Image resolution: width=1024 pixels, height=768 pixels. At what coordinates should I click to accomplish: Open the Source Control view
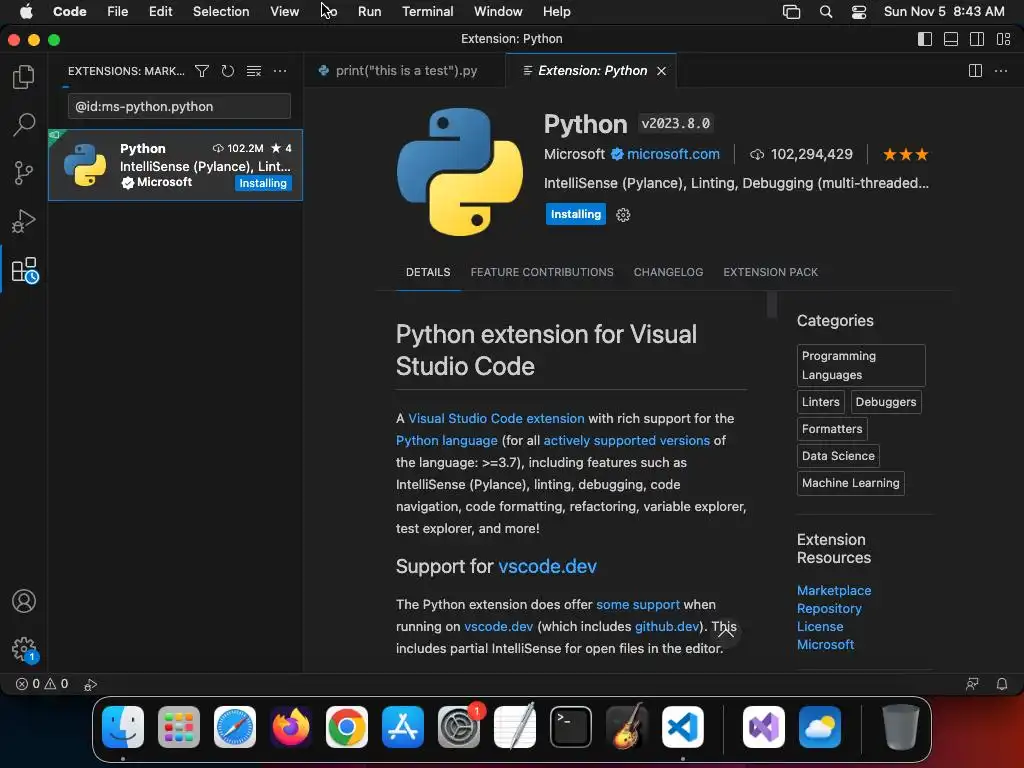24,172
